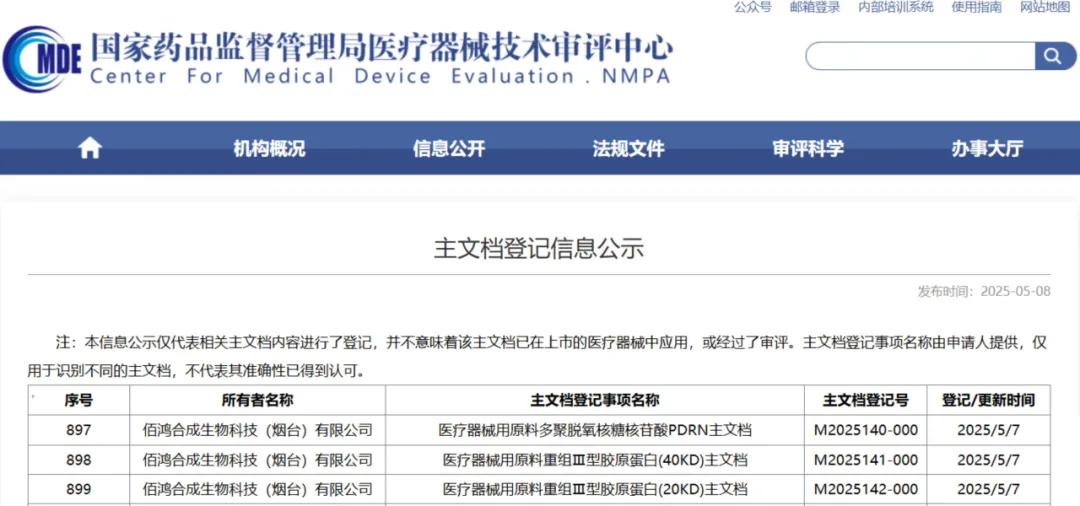Select registration number M2025140-000 cell

(866, 430)
